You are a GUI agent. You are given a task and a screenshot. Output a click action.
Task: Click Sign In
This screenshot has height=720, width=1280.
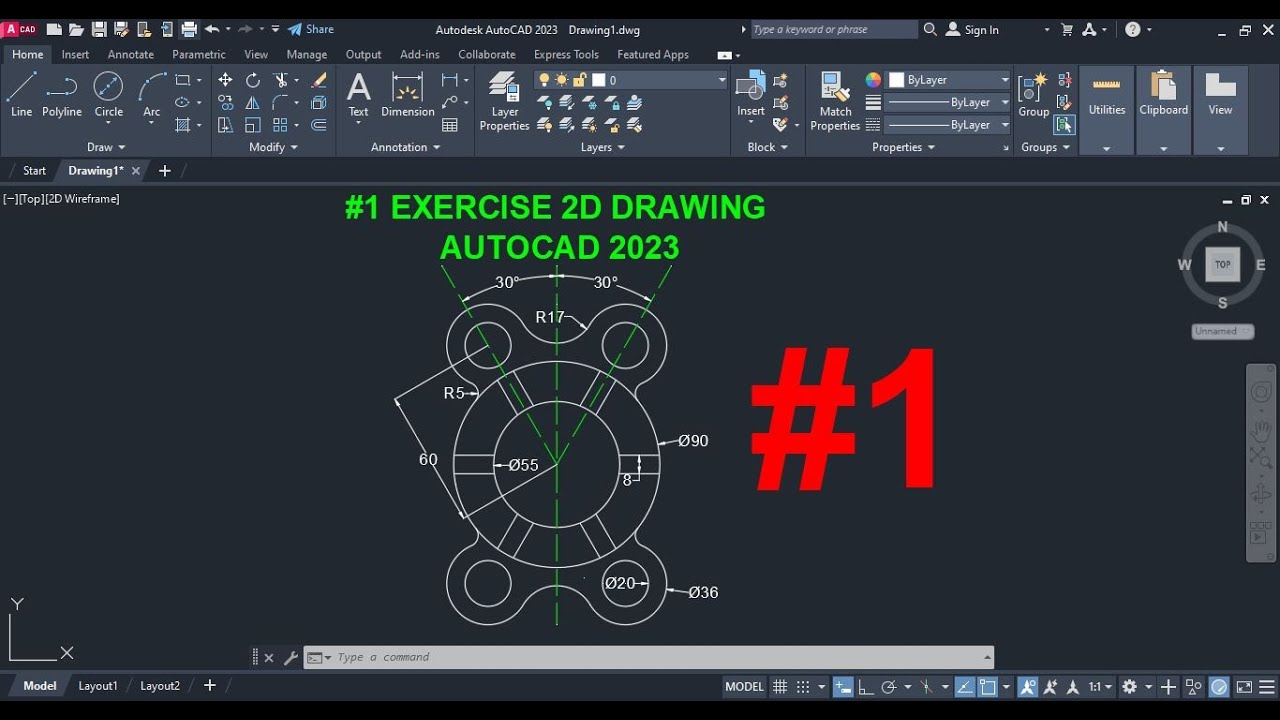(x=972, y=30)
